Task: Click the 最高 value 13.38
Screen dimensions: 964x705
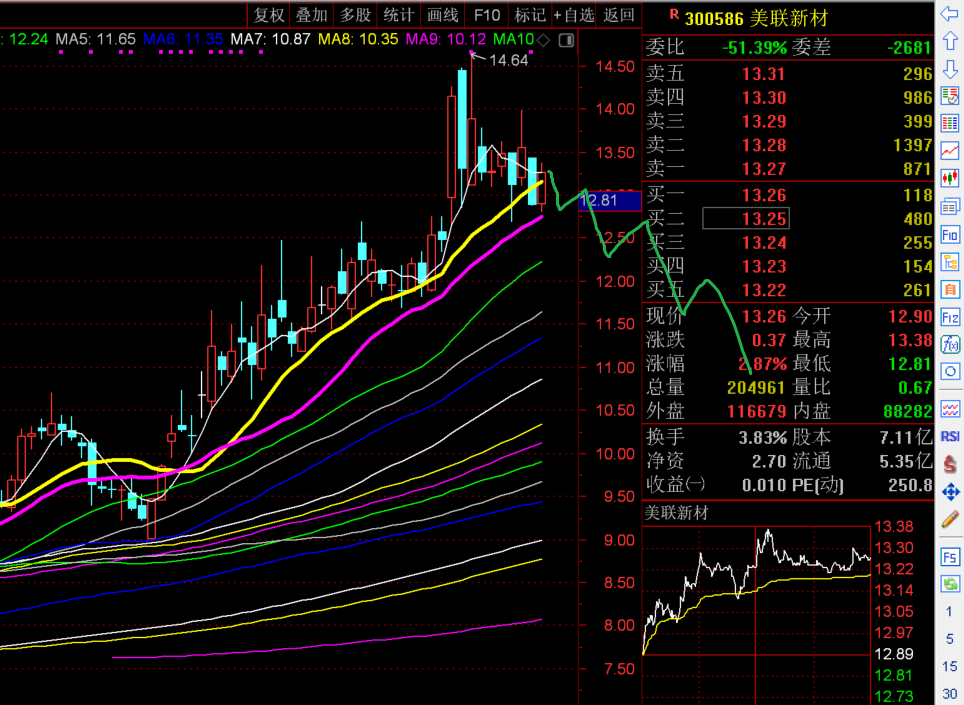Action: coord(910,340)
